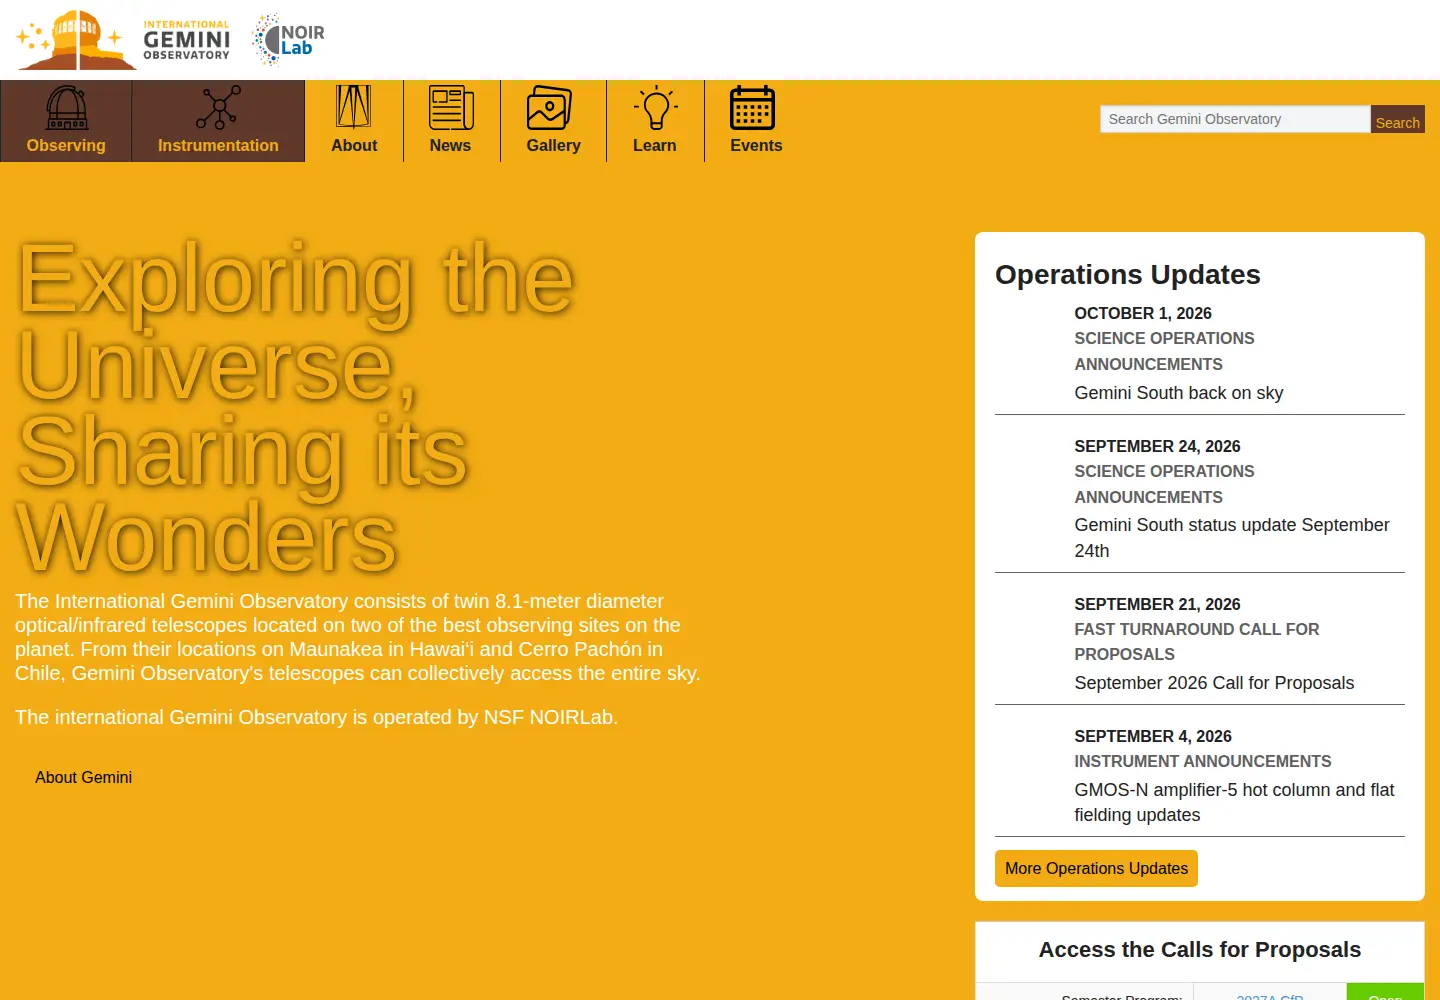Image resolution: width=1440 pixels, height=1000 pixels.
Task: Open the News newspaper icon
Action: click(451, 108)
